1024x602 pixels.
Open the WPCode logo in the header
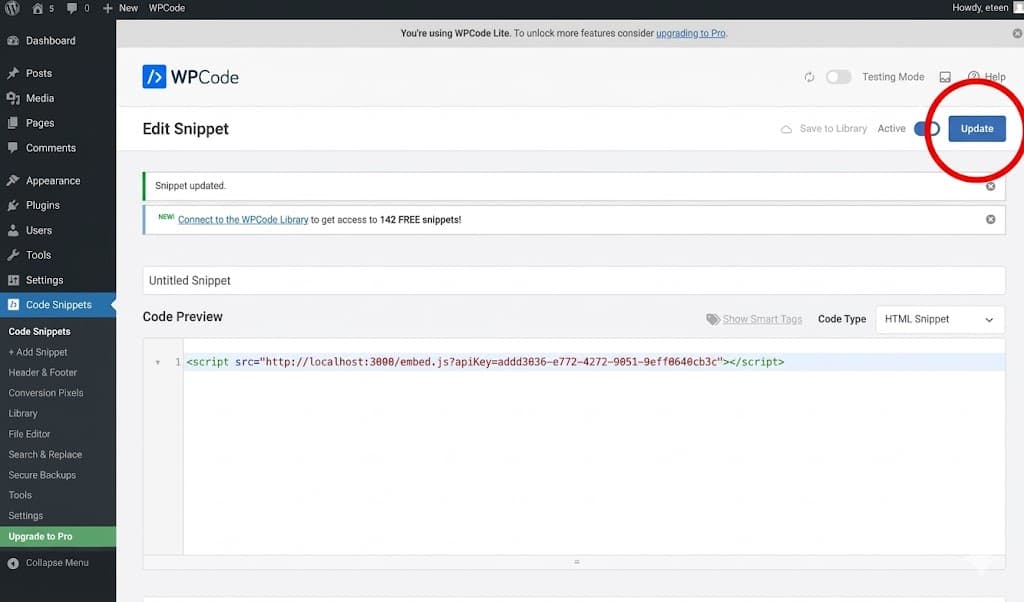pyautogui.click(x=190, y=77)
